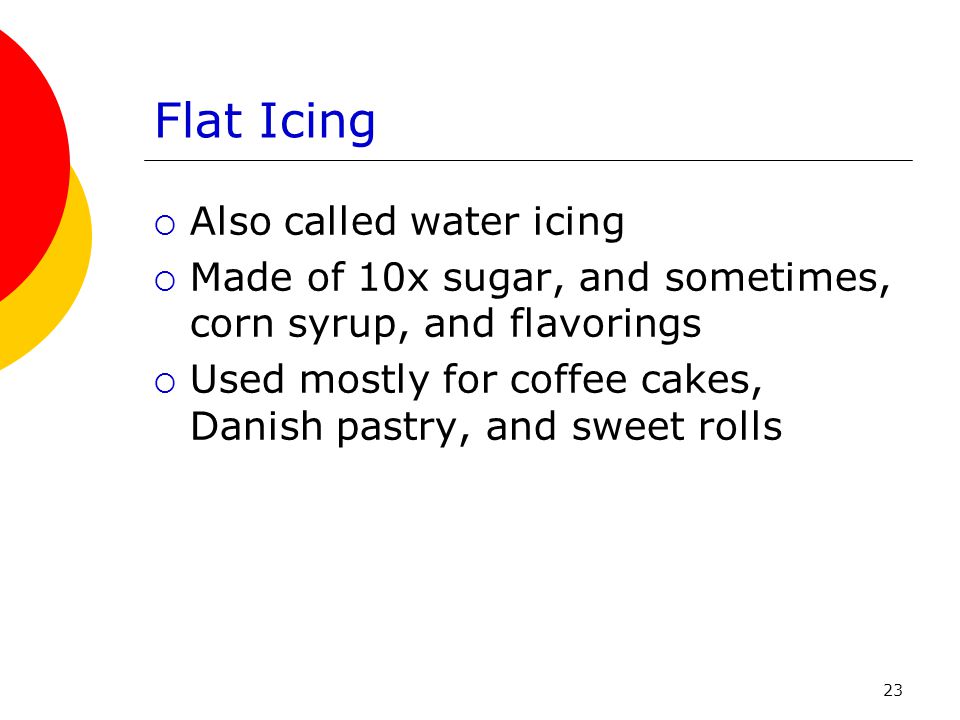
Task: Click the word water in first bullet
Action: coord(465,223)
